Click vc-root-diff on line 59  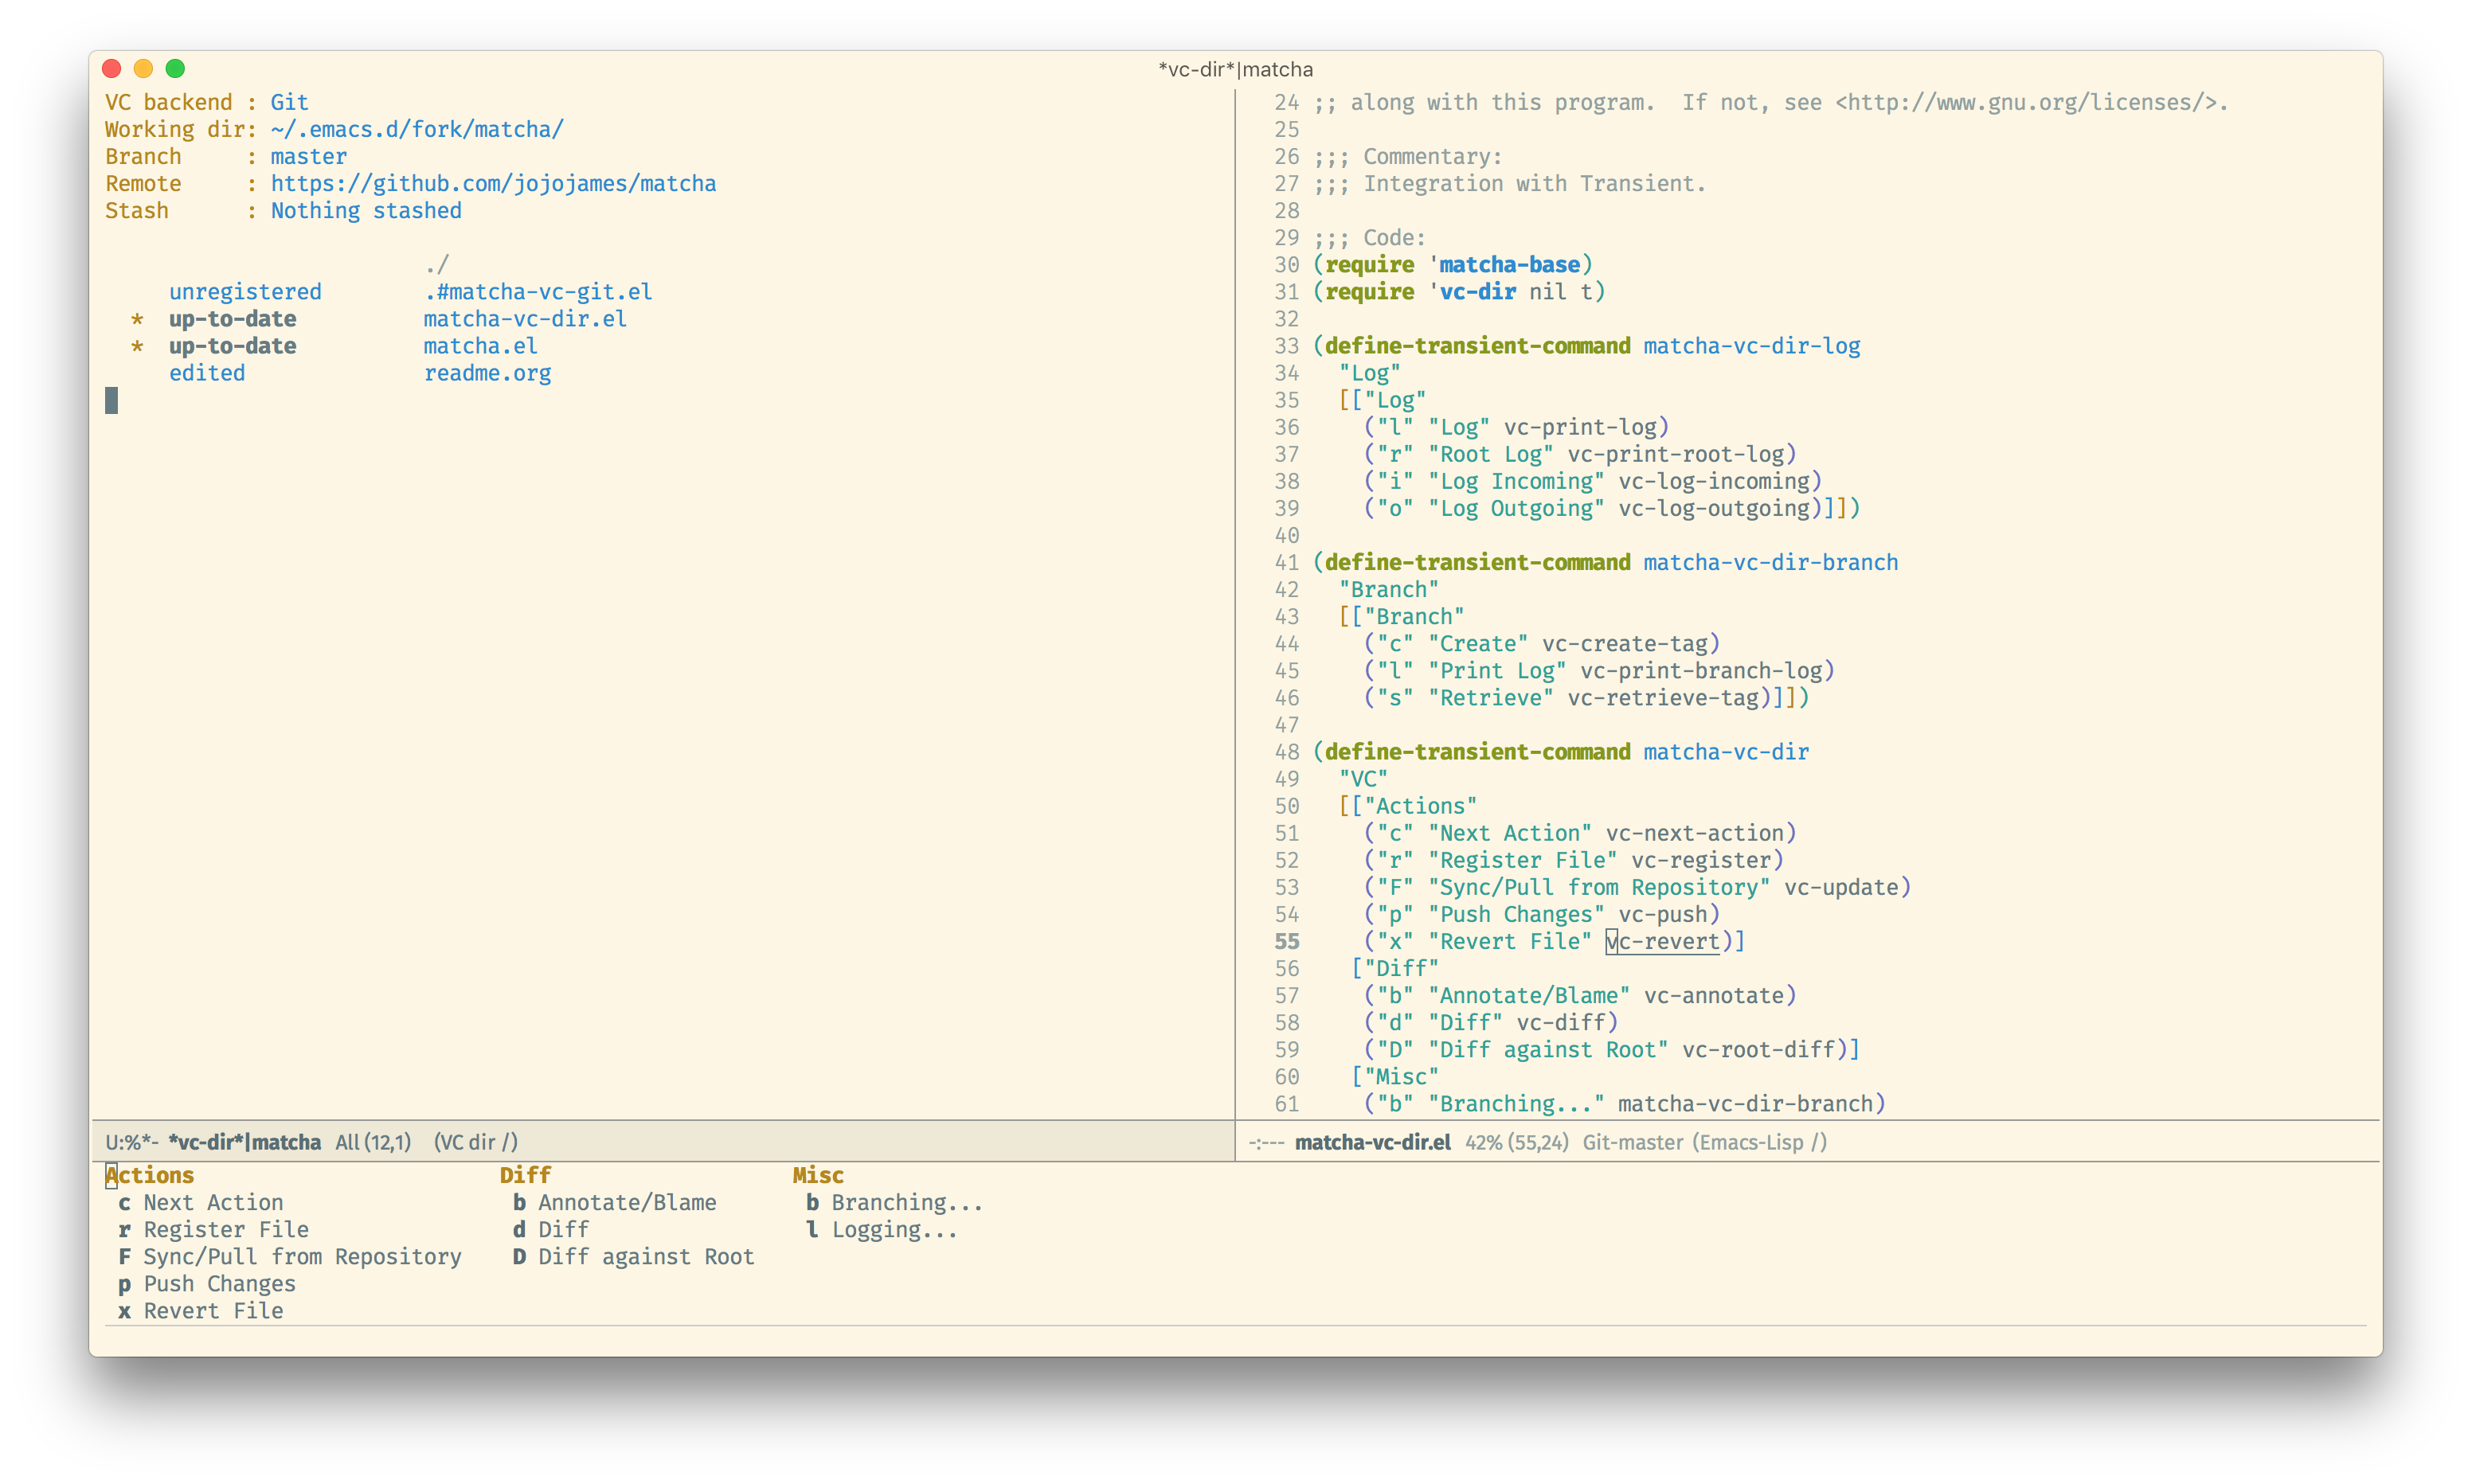click(x=1758, y=1050)
